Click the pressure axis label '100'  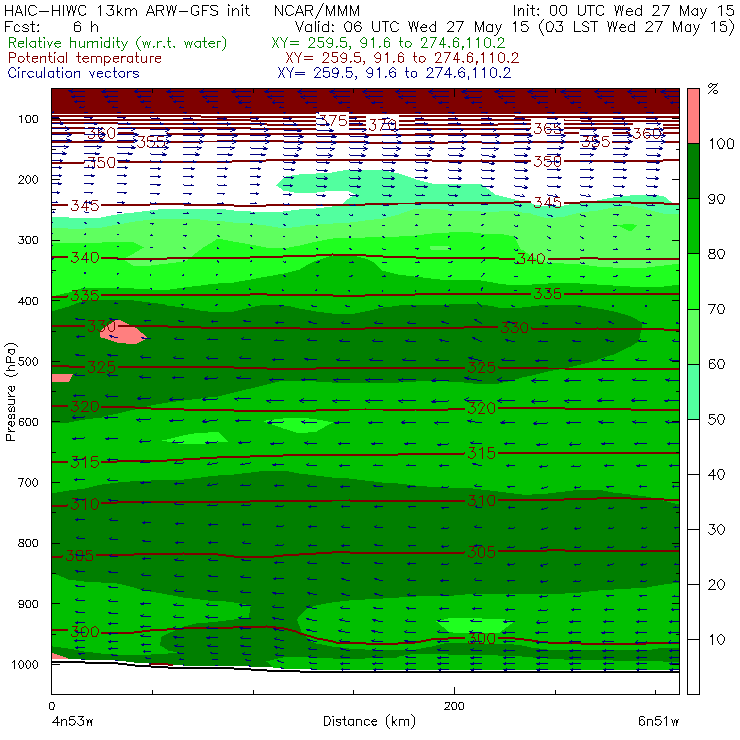[x=28, y=119]
